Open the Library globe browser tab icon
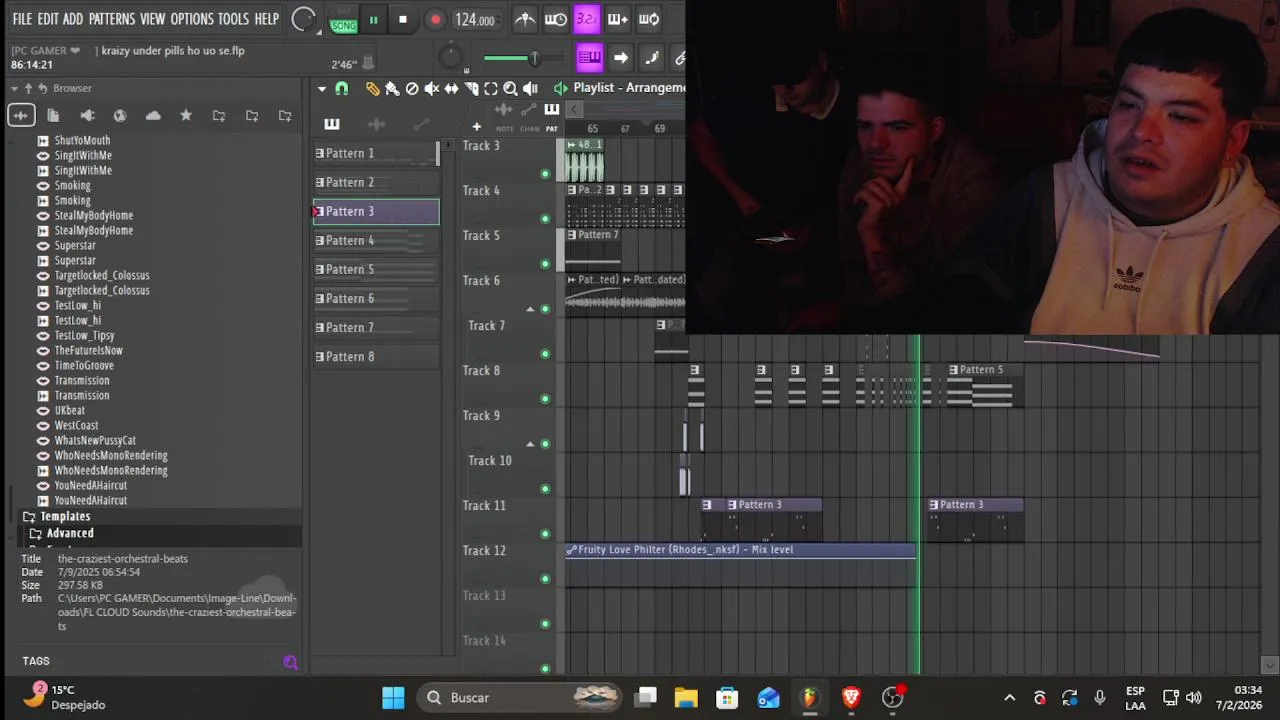This screenshot has width=1280, height=720. 120,116
